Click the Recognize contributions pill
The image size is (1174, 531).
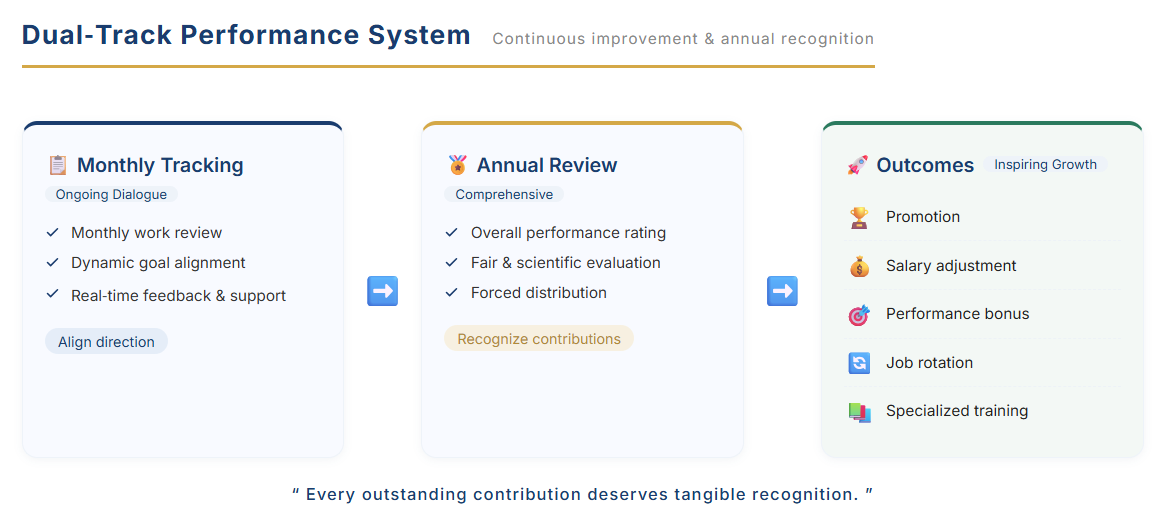pos(539,339)
